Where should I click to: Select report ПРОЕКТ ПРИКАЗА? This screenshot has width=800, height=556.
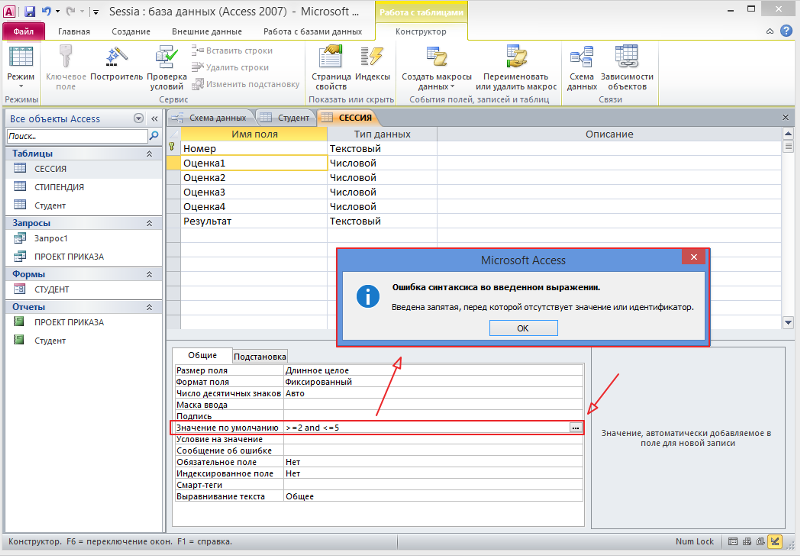[84, 322]
